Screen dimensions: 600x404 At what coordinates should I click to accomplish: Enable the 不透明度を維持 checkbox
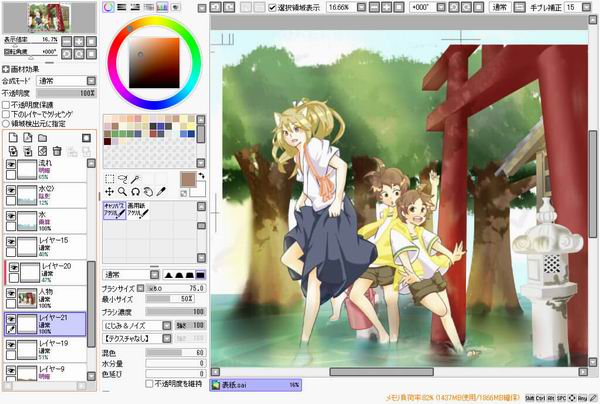(x=149, y=383)
